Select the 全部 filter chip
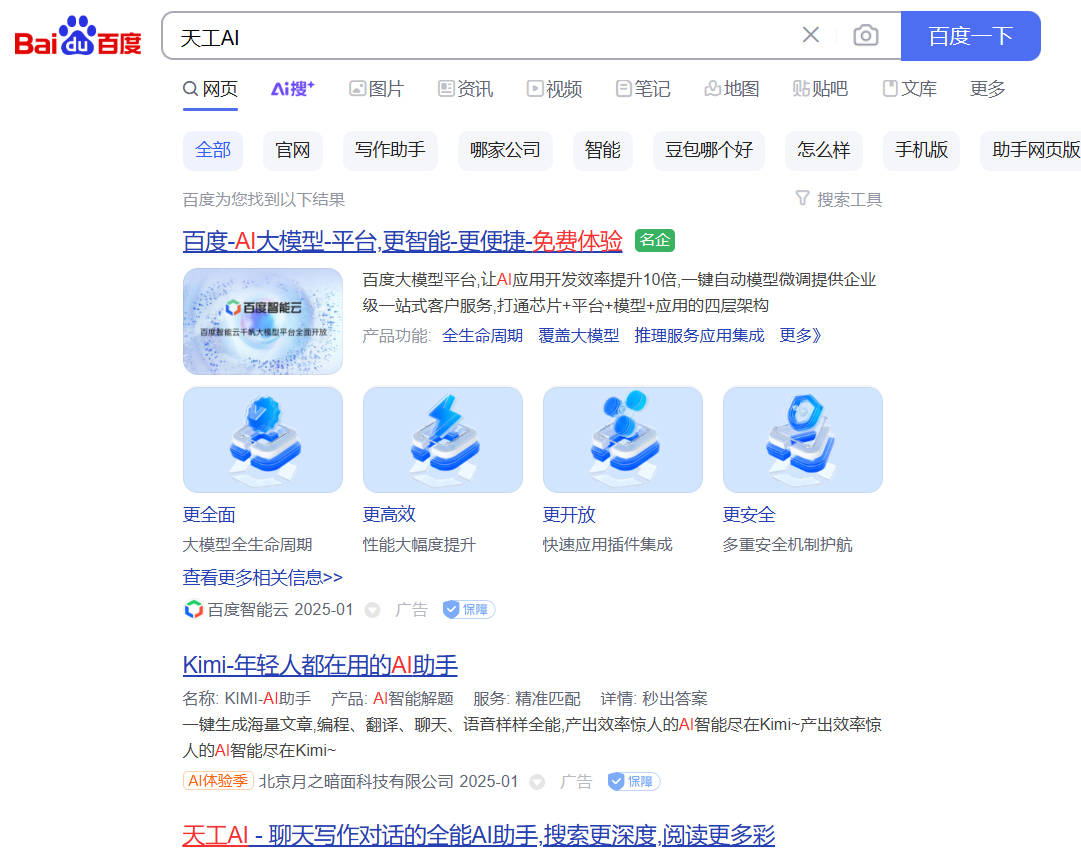This screenshot has width=1081, height=855. [213, 150]
